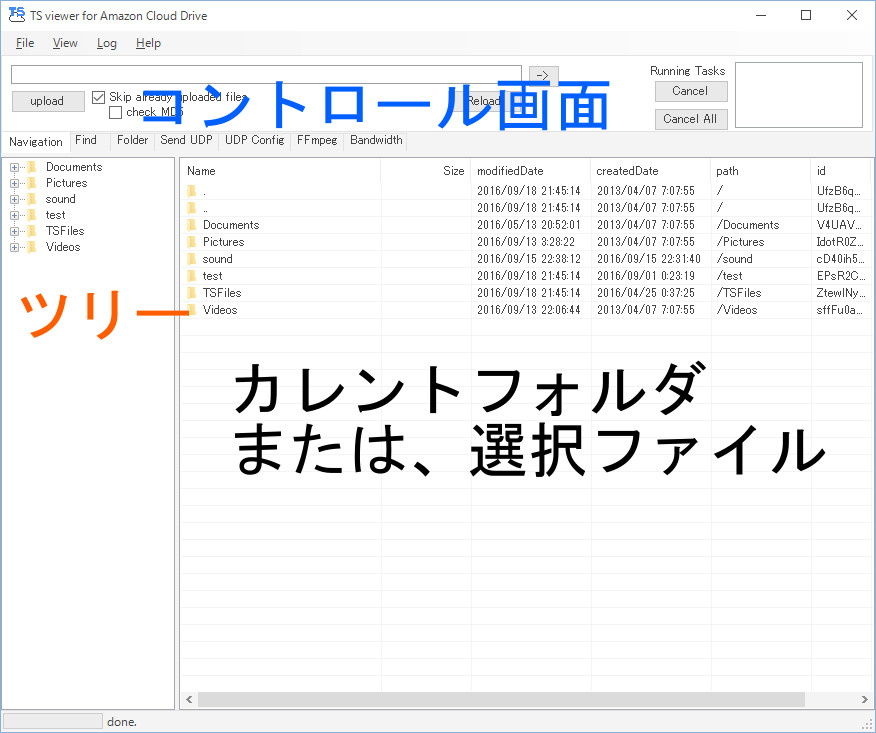Click the Videos folder icon in tree
This screenshot has height=733, width=876.
point(32,247)
